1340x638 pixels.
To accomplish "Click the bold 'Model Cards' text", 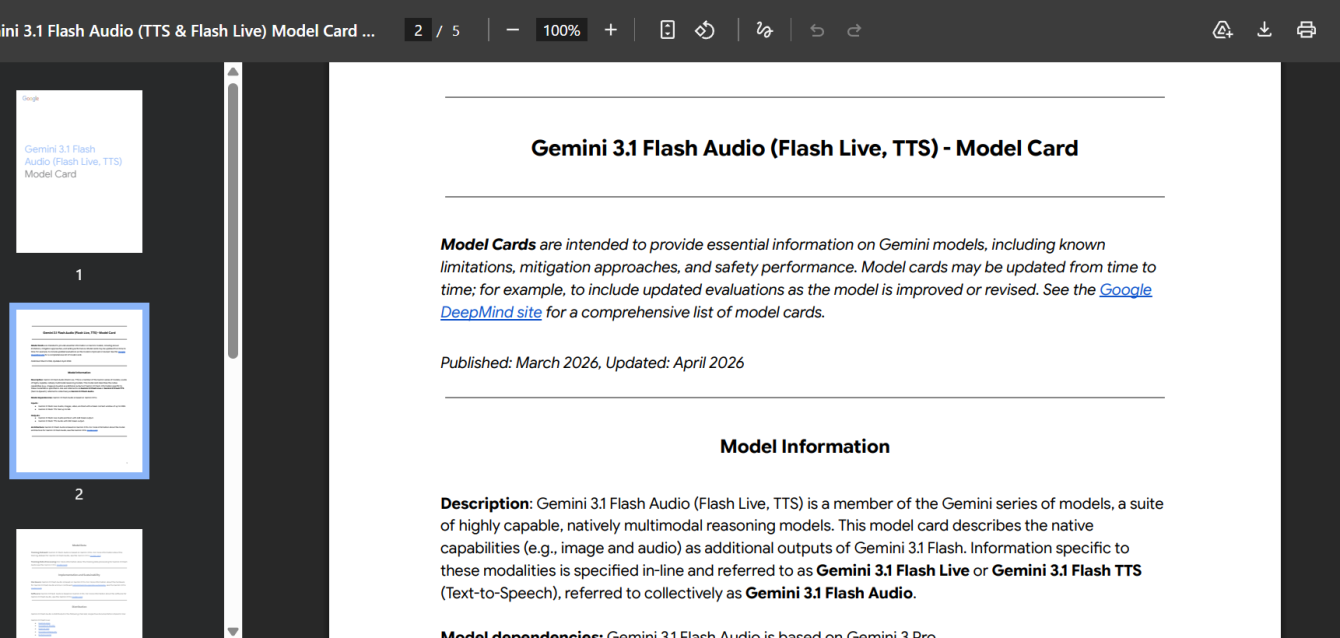I will tap(488, 244).
